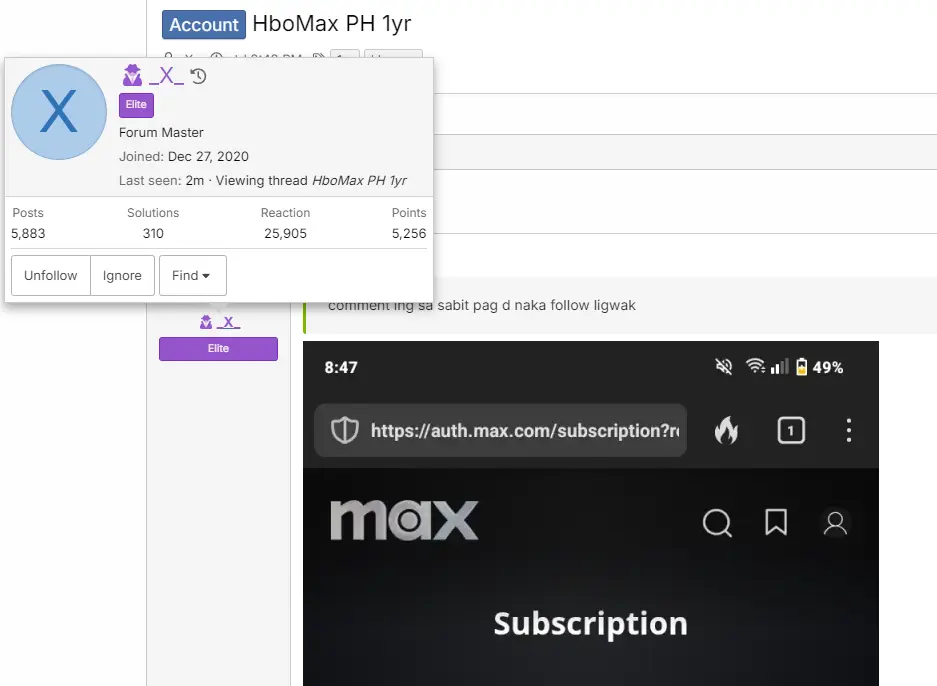Click the Posts count 5,883
The width and height of the screenshot is (937, 686).
click(x=28, y=234)
